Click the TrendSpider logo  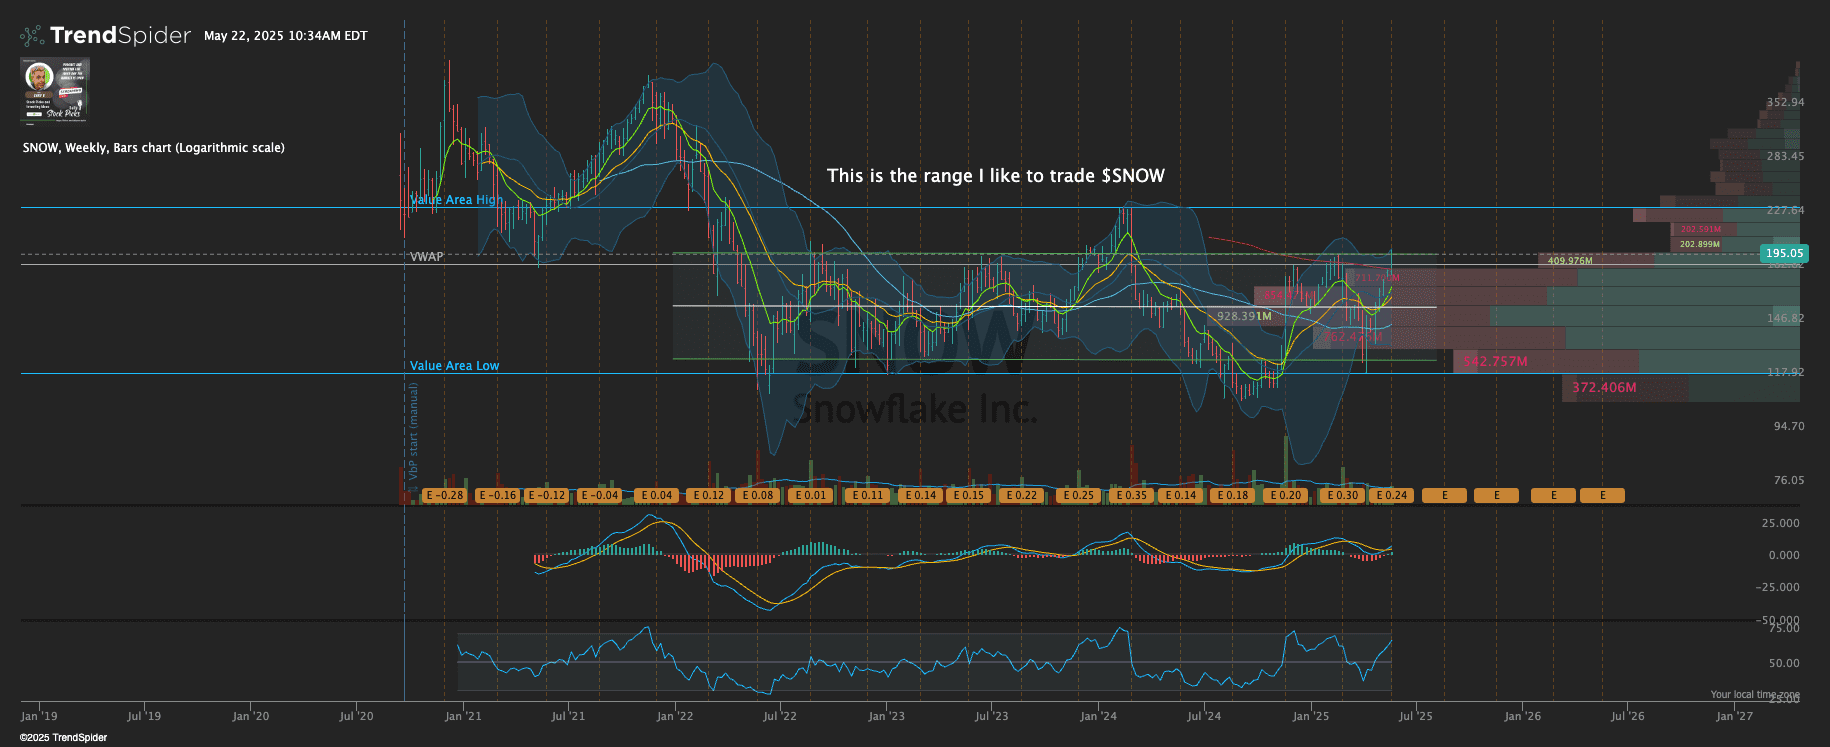click(x=105, y=36)
